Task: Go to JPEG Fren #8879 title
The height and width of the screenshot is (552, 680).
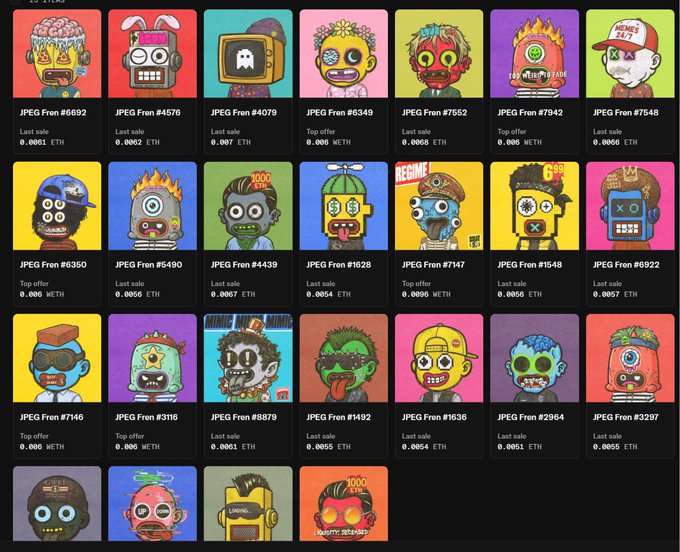Action: point(243,417)
